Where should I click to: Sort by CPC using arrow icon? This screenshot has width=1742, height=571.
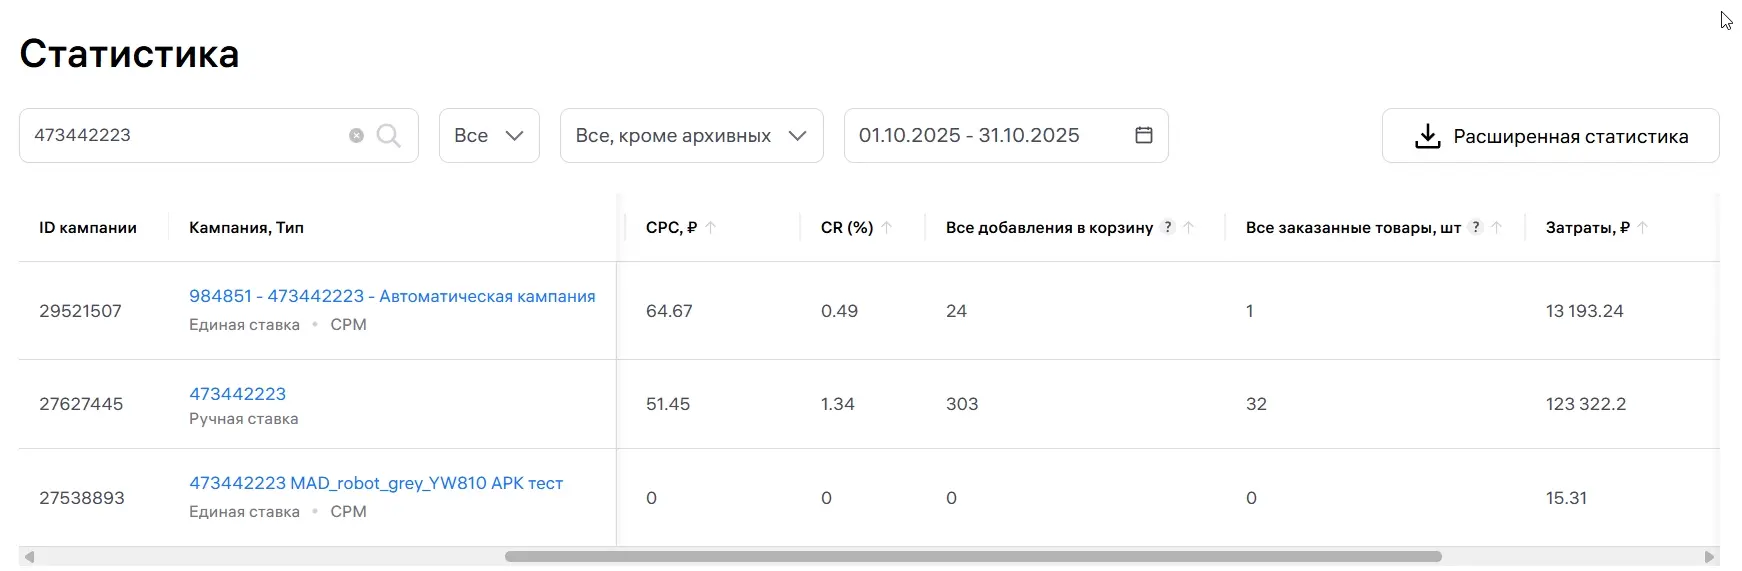[x=711, y=228]
